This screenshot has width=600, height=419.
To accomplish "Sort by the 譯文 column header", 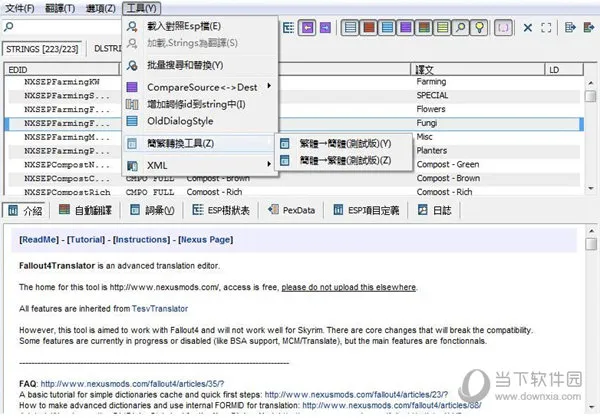I will pyautogui.click(x=478, y=70).
